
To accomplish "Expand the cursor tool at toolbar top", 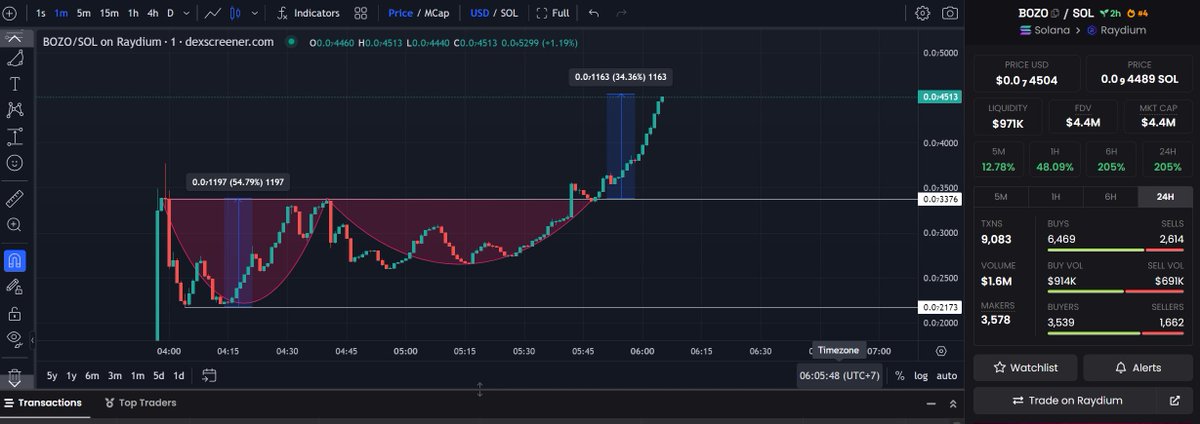I will (x=15, y=38).
